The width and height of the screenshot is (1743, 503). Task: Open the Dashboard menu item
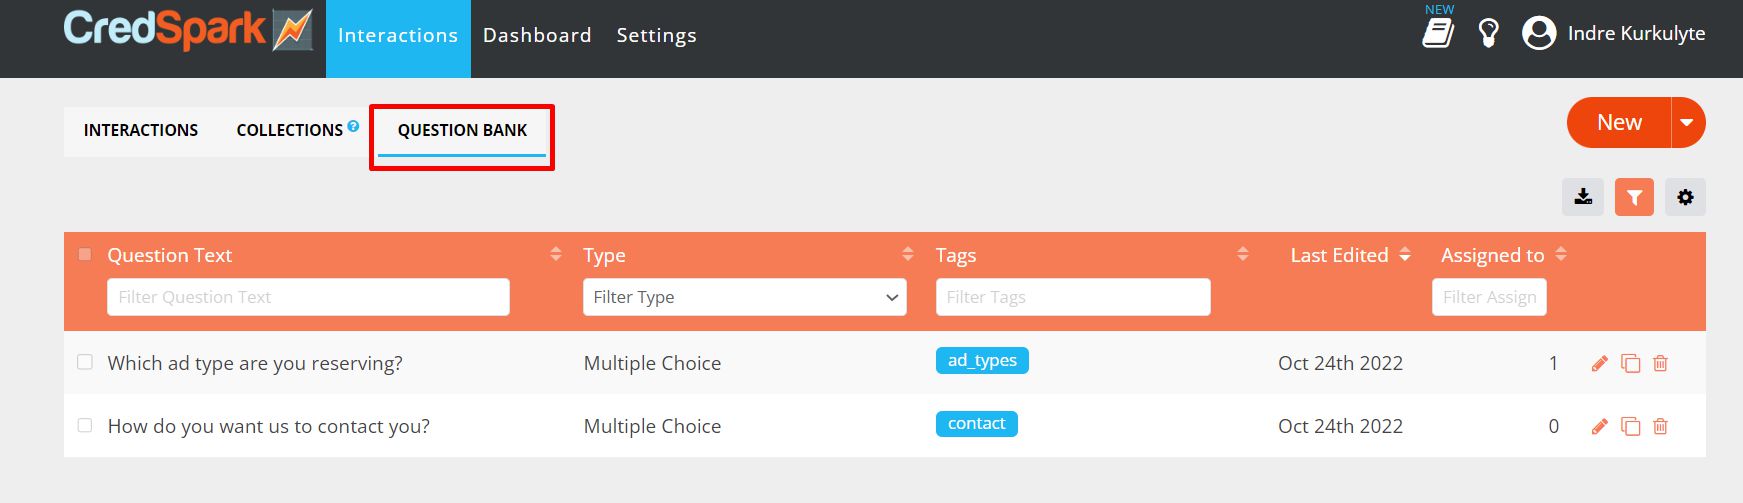(537, 35)
